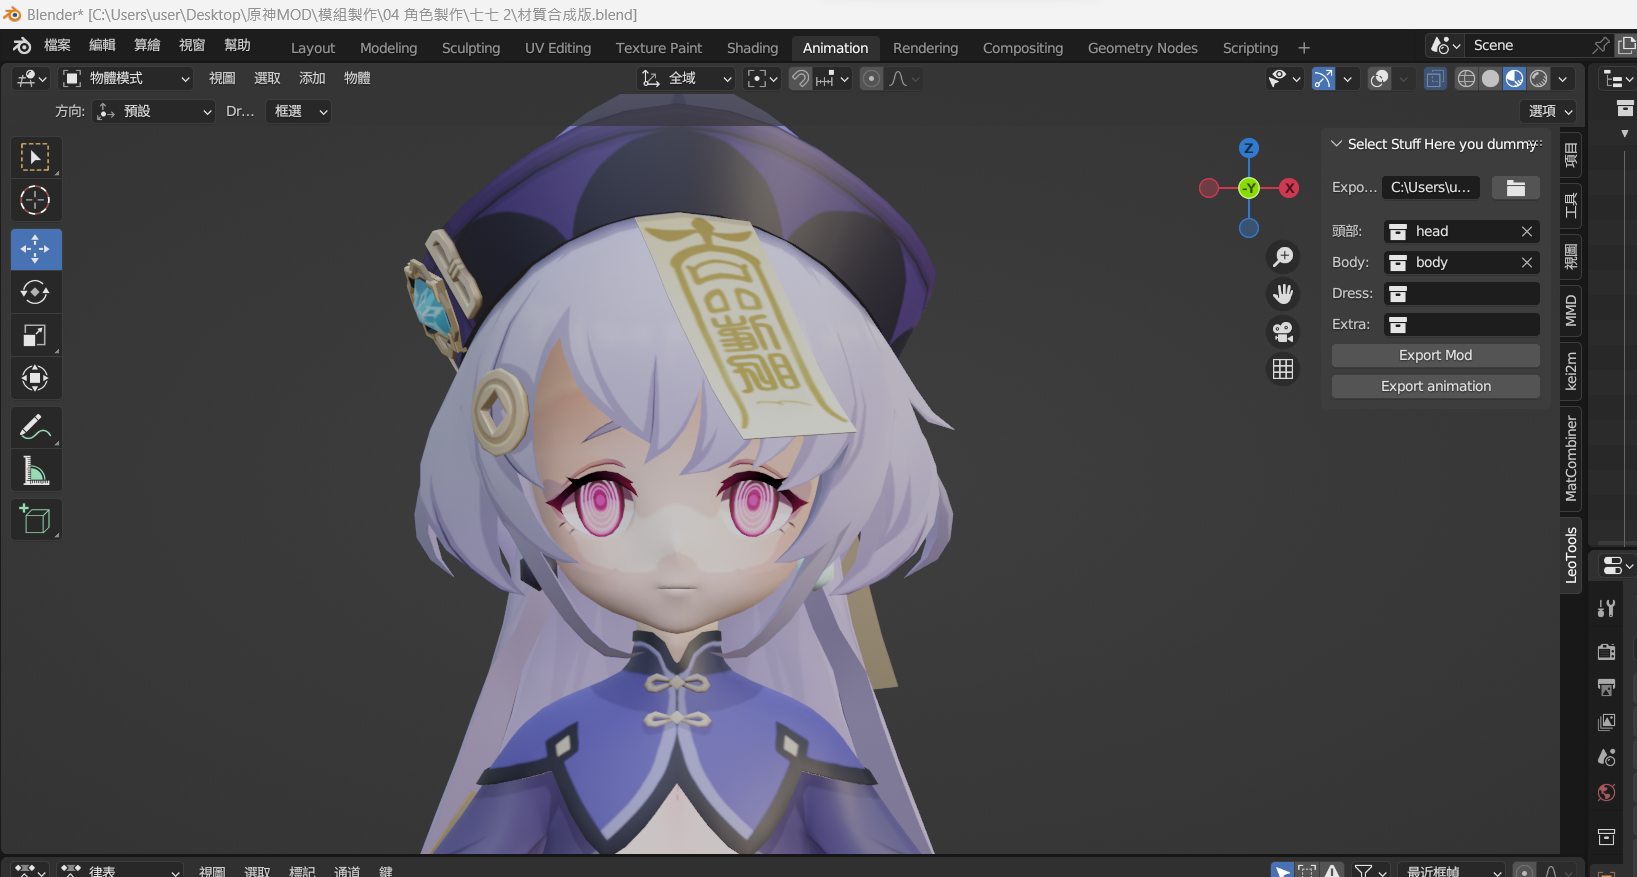Image resolution: width=1637 pixels, height=877 pixels.
Task: Click the Extra collection field
Action: coord(1461,324)
